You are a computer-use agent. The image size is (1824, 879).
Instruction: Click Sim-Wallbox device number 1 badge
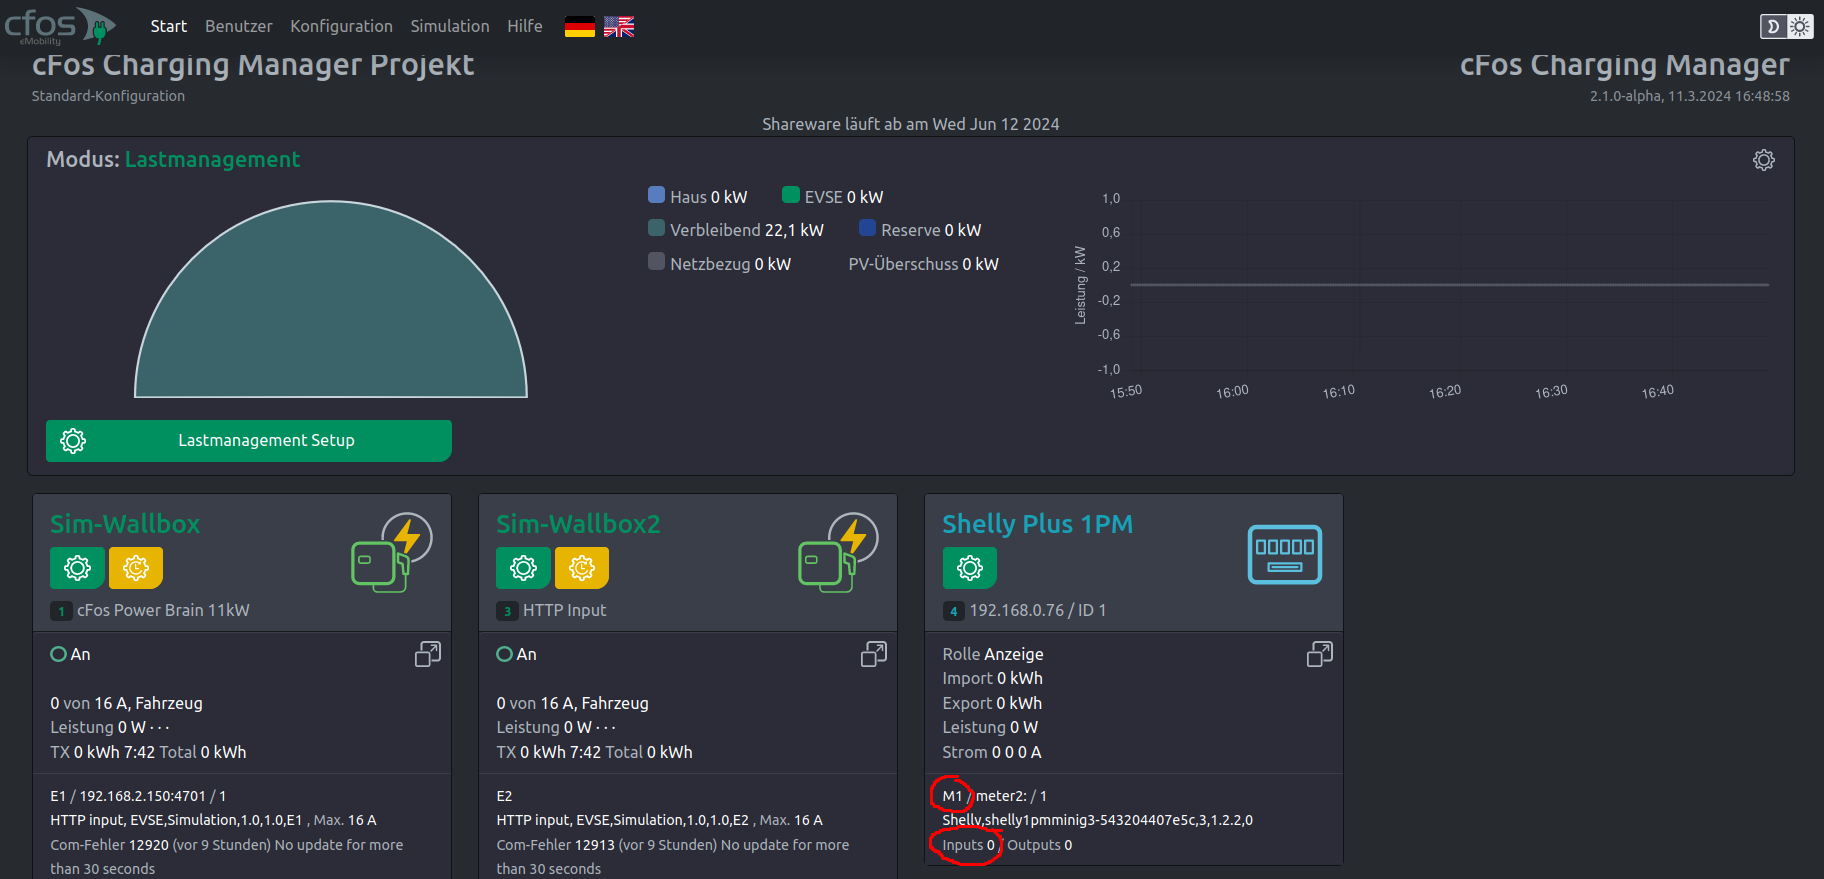point(61,611)
